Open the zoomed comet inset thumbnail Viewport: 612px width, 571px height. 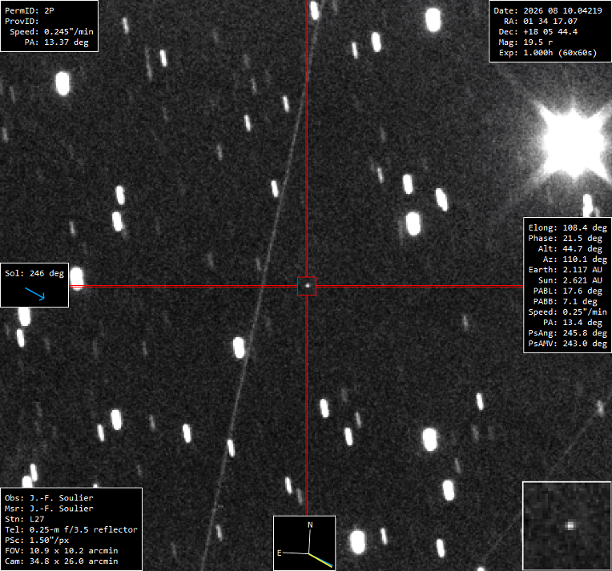[x=567, y=526]
